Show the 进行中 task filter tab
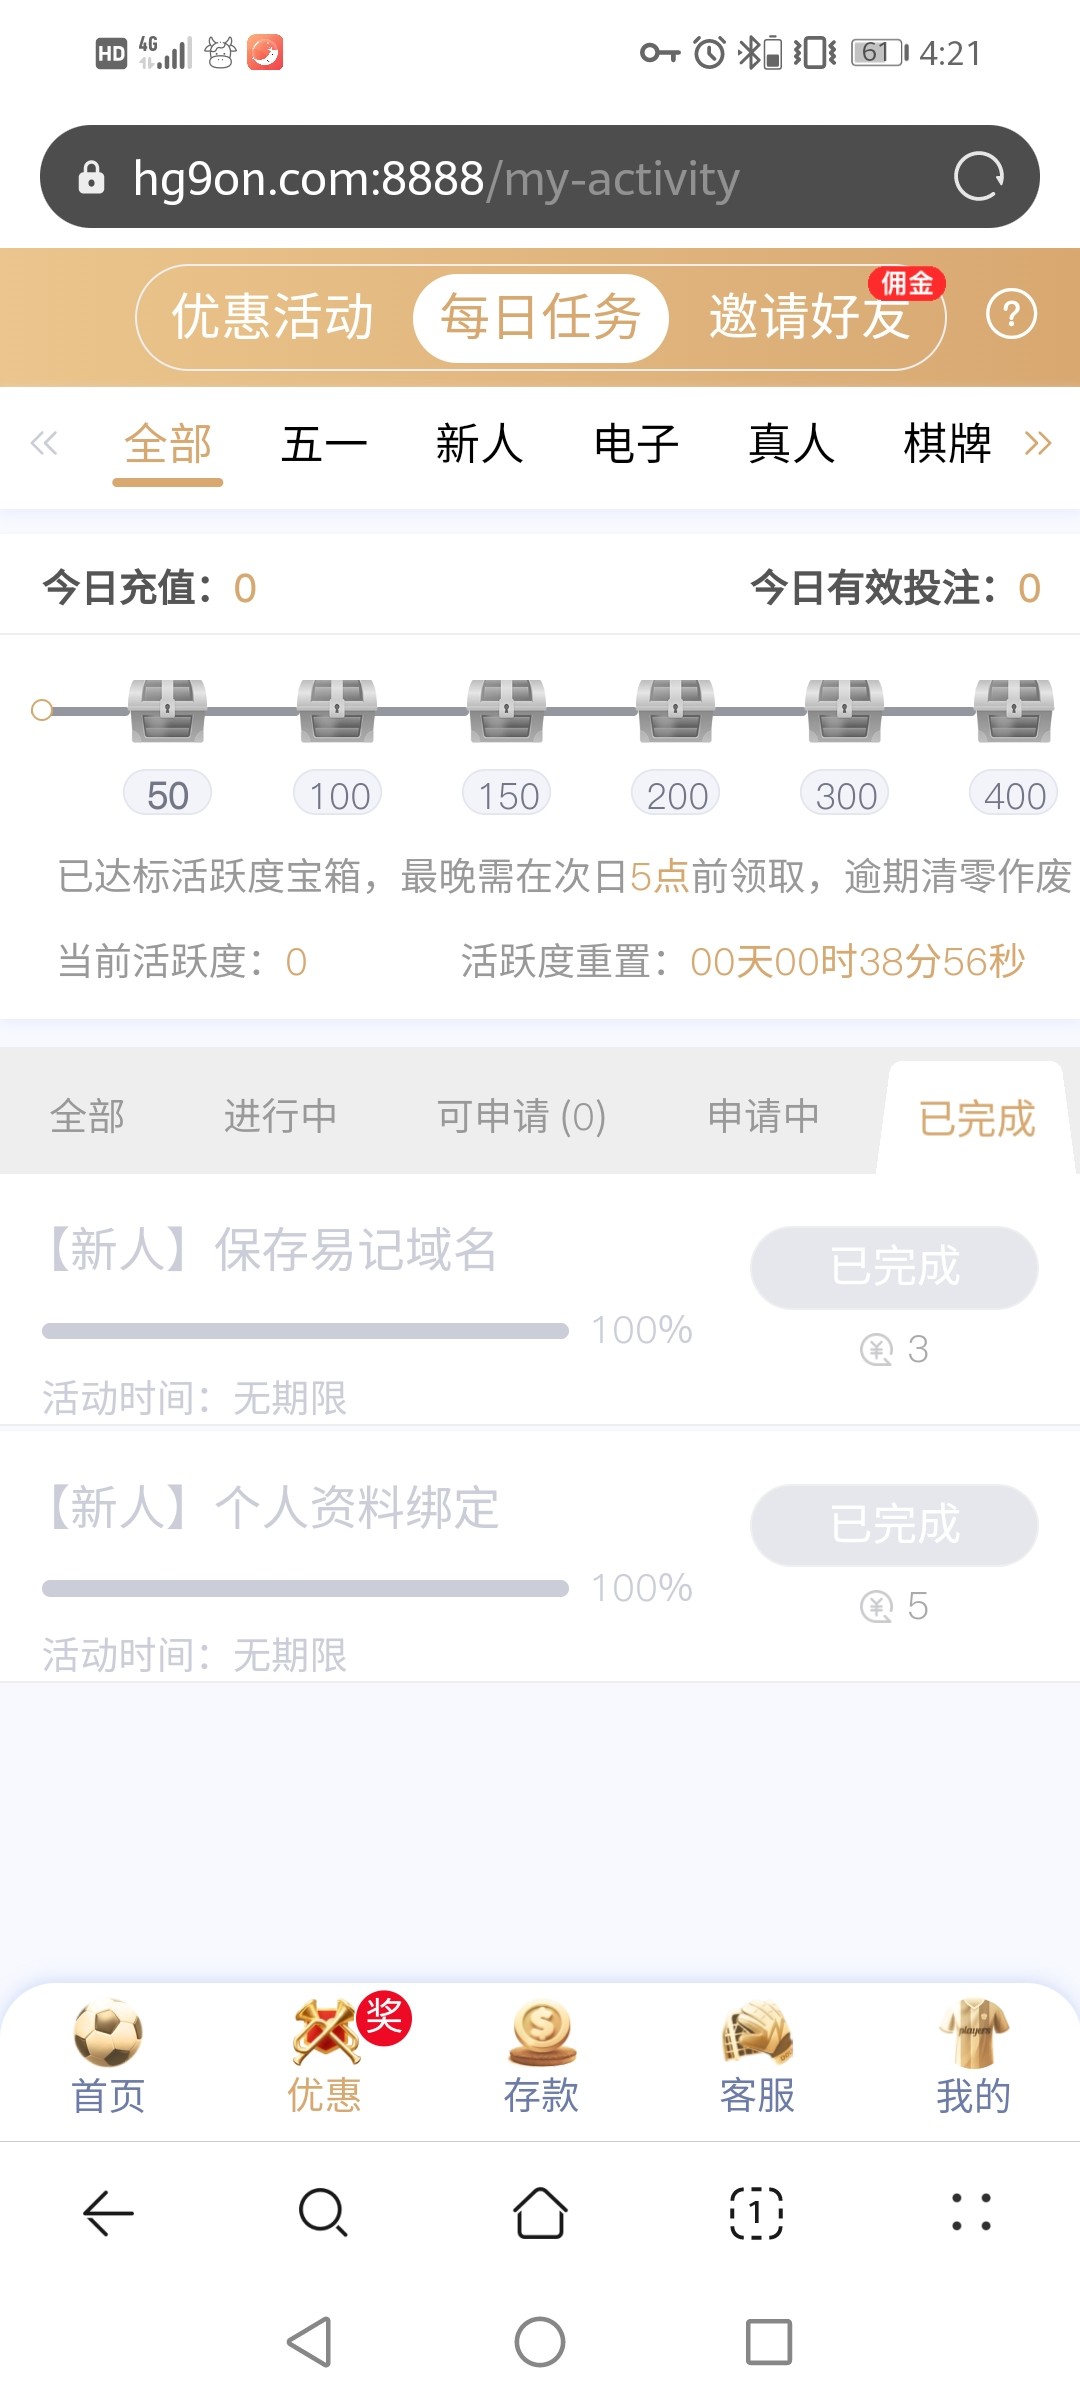Viewport: 1080px width, 2400px height. click(x=280, y=1116)
